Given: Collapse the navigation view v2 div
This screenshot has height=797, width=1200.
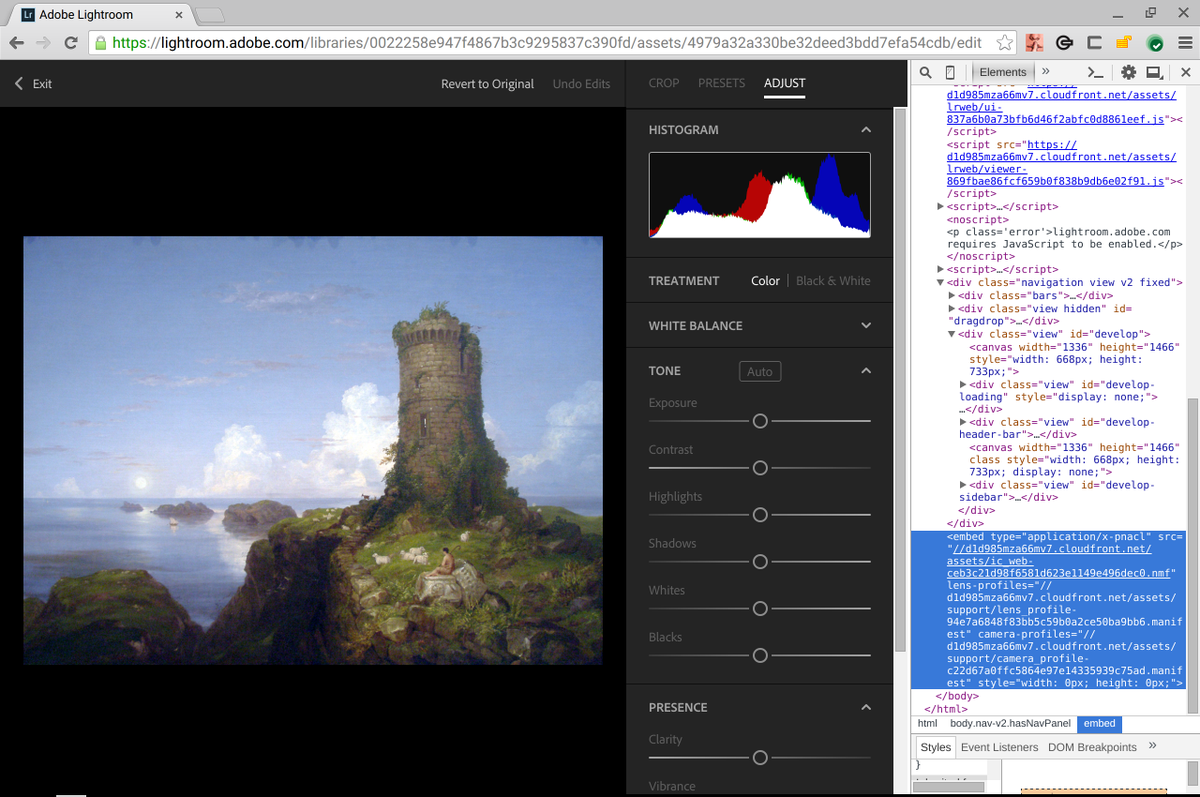Looking at the screenshot, I should coord(940,283).
